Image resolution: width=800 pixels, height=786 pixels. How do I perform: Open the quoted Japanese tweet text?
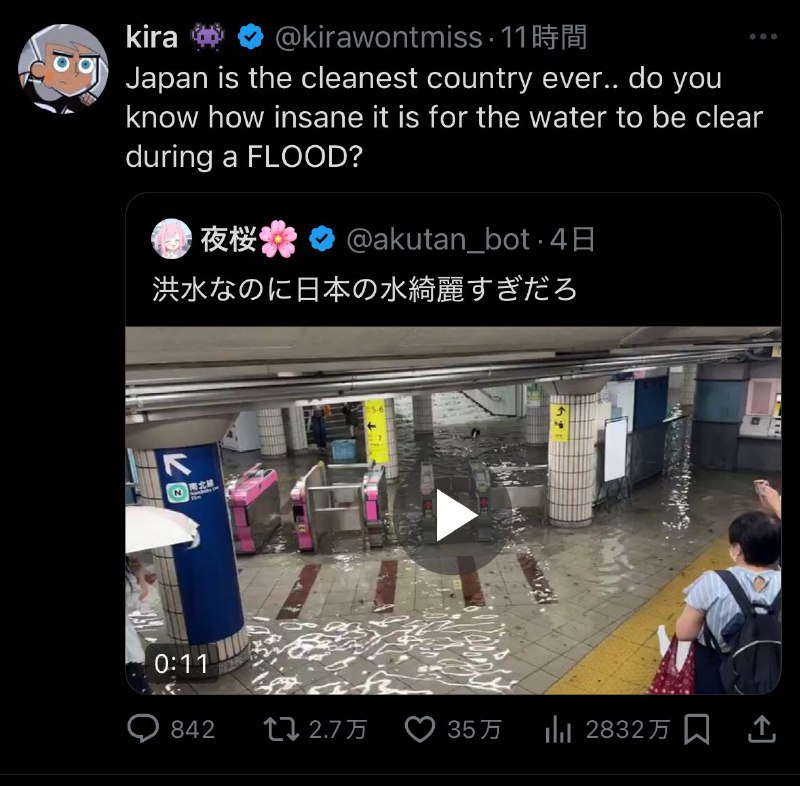point(365,289)
